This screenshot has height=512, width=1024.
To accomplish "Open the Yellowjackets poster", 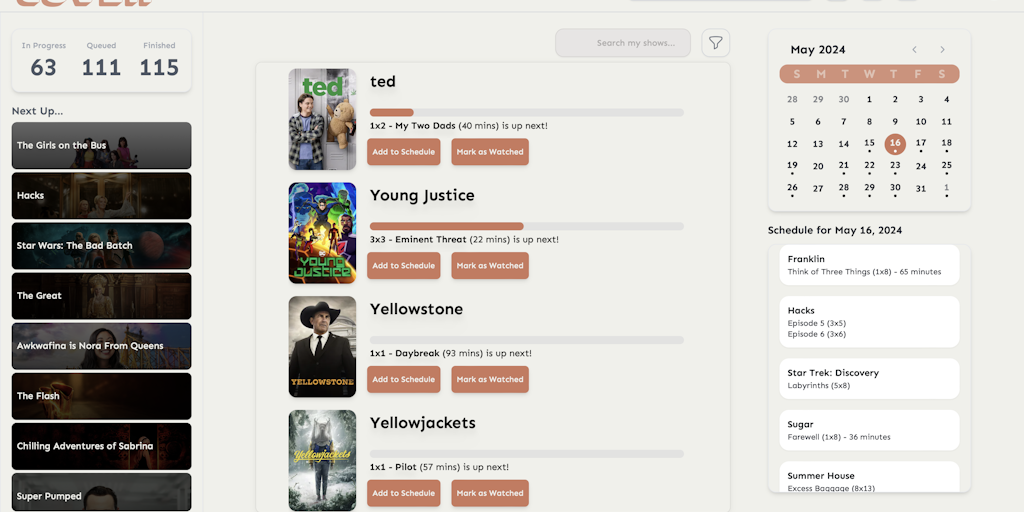I will (322, 460).
